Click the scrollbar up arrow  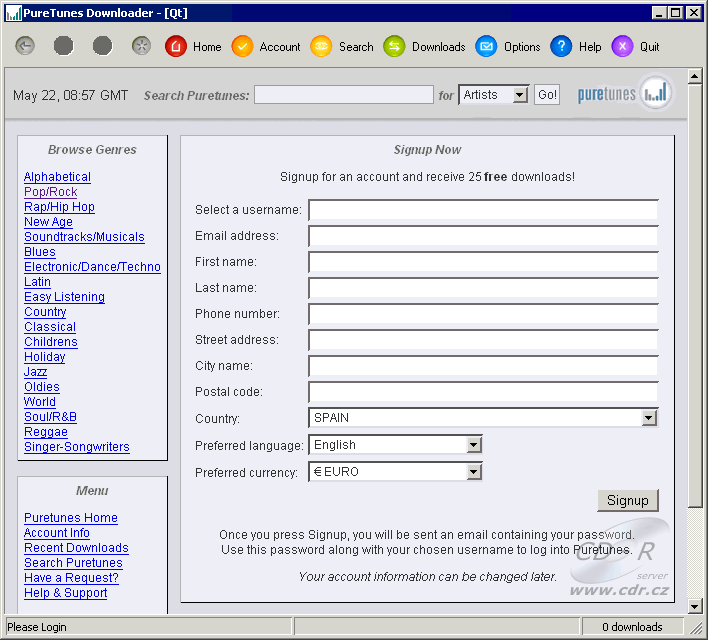click(x=695, y=76)
